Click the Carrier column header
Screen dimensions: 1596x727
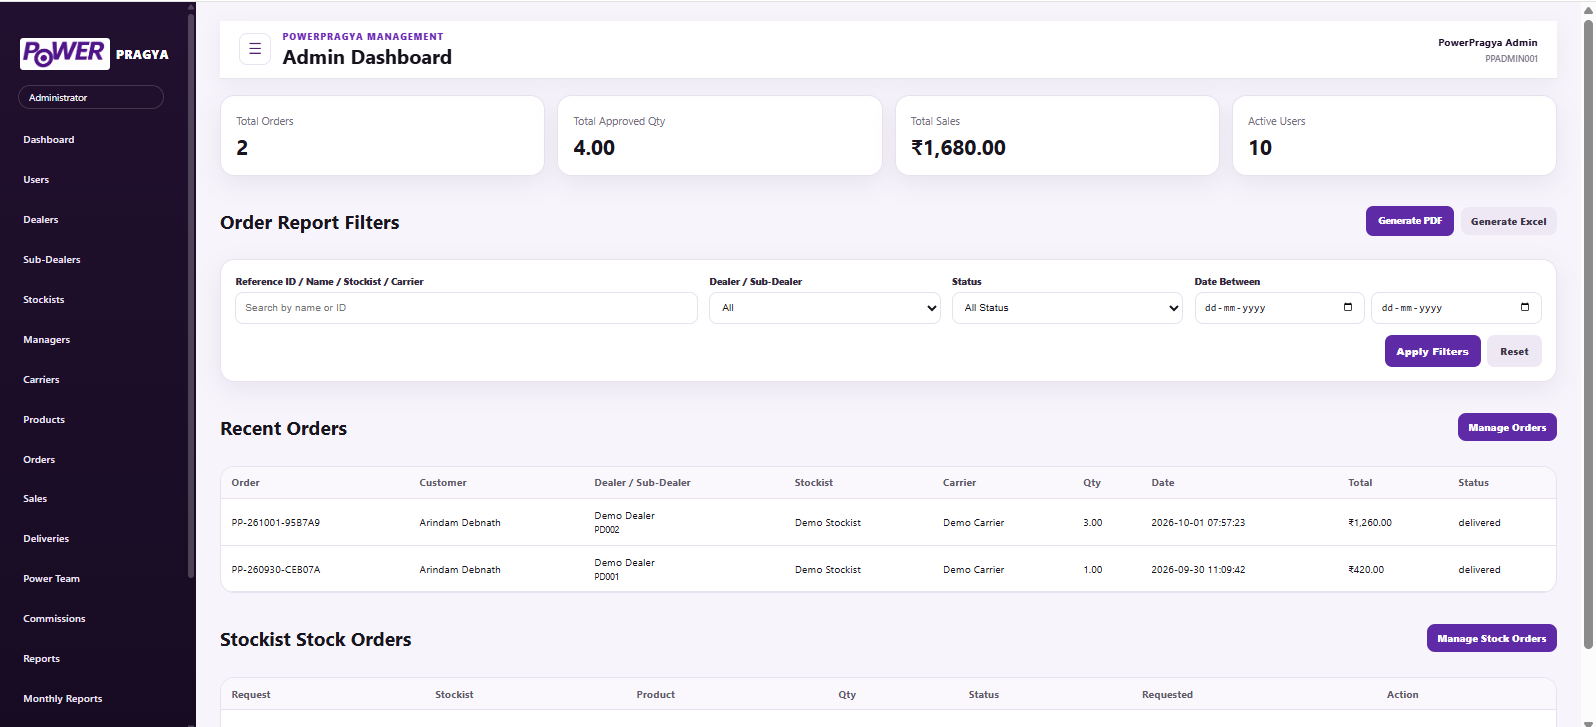click(x=959, y=483)
